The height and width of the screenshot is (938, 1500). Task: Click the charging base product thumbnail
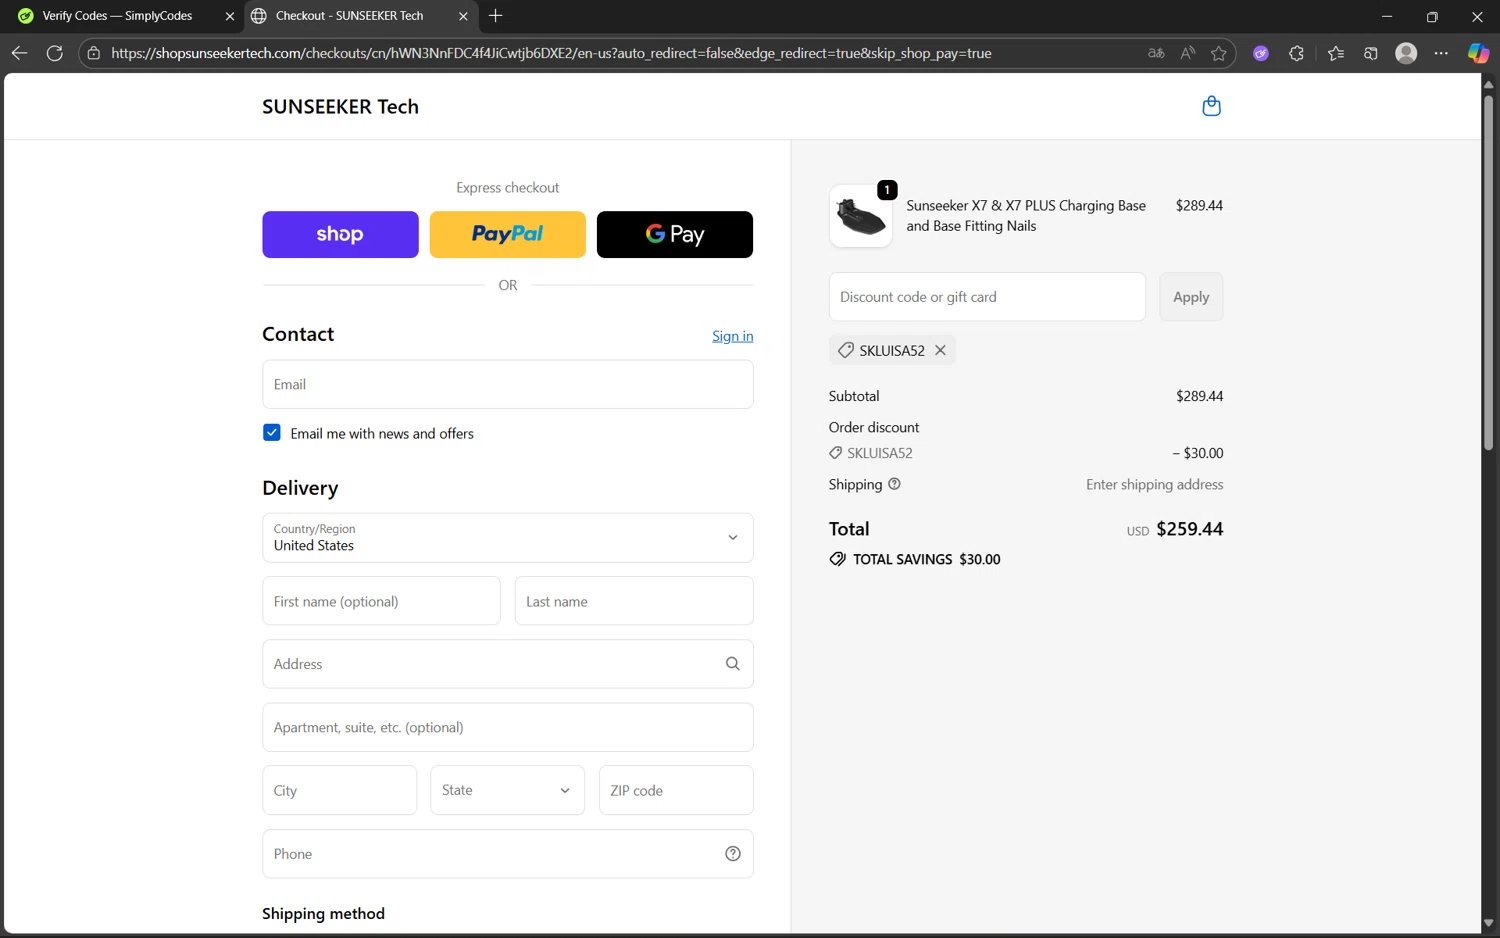pos(861,216)
